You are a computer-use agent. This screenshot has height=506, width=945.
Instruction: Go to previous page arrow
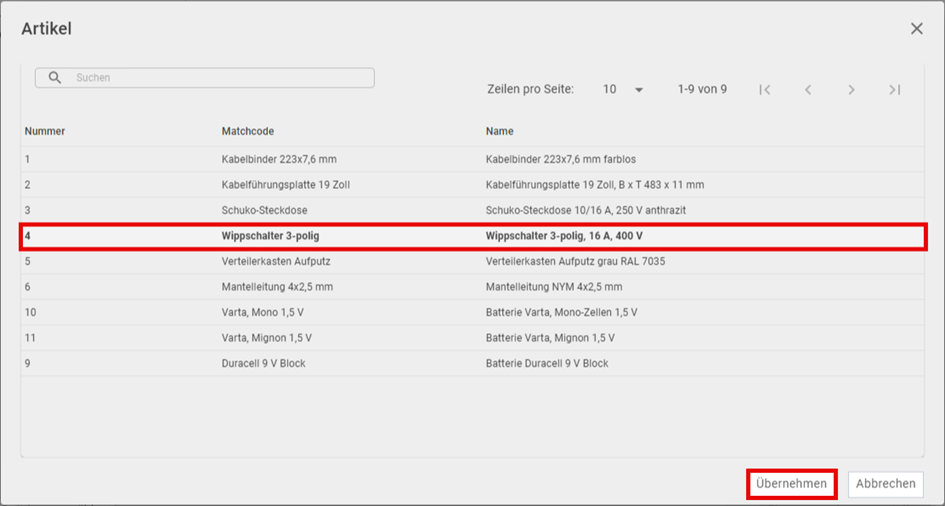pyautogui.click(x=808, y=90)
